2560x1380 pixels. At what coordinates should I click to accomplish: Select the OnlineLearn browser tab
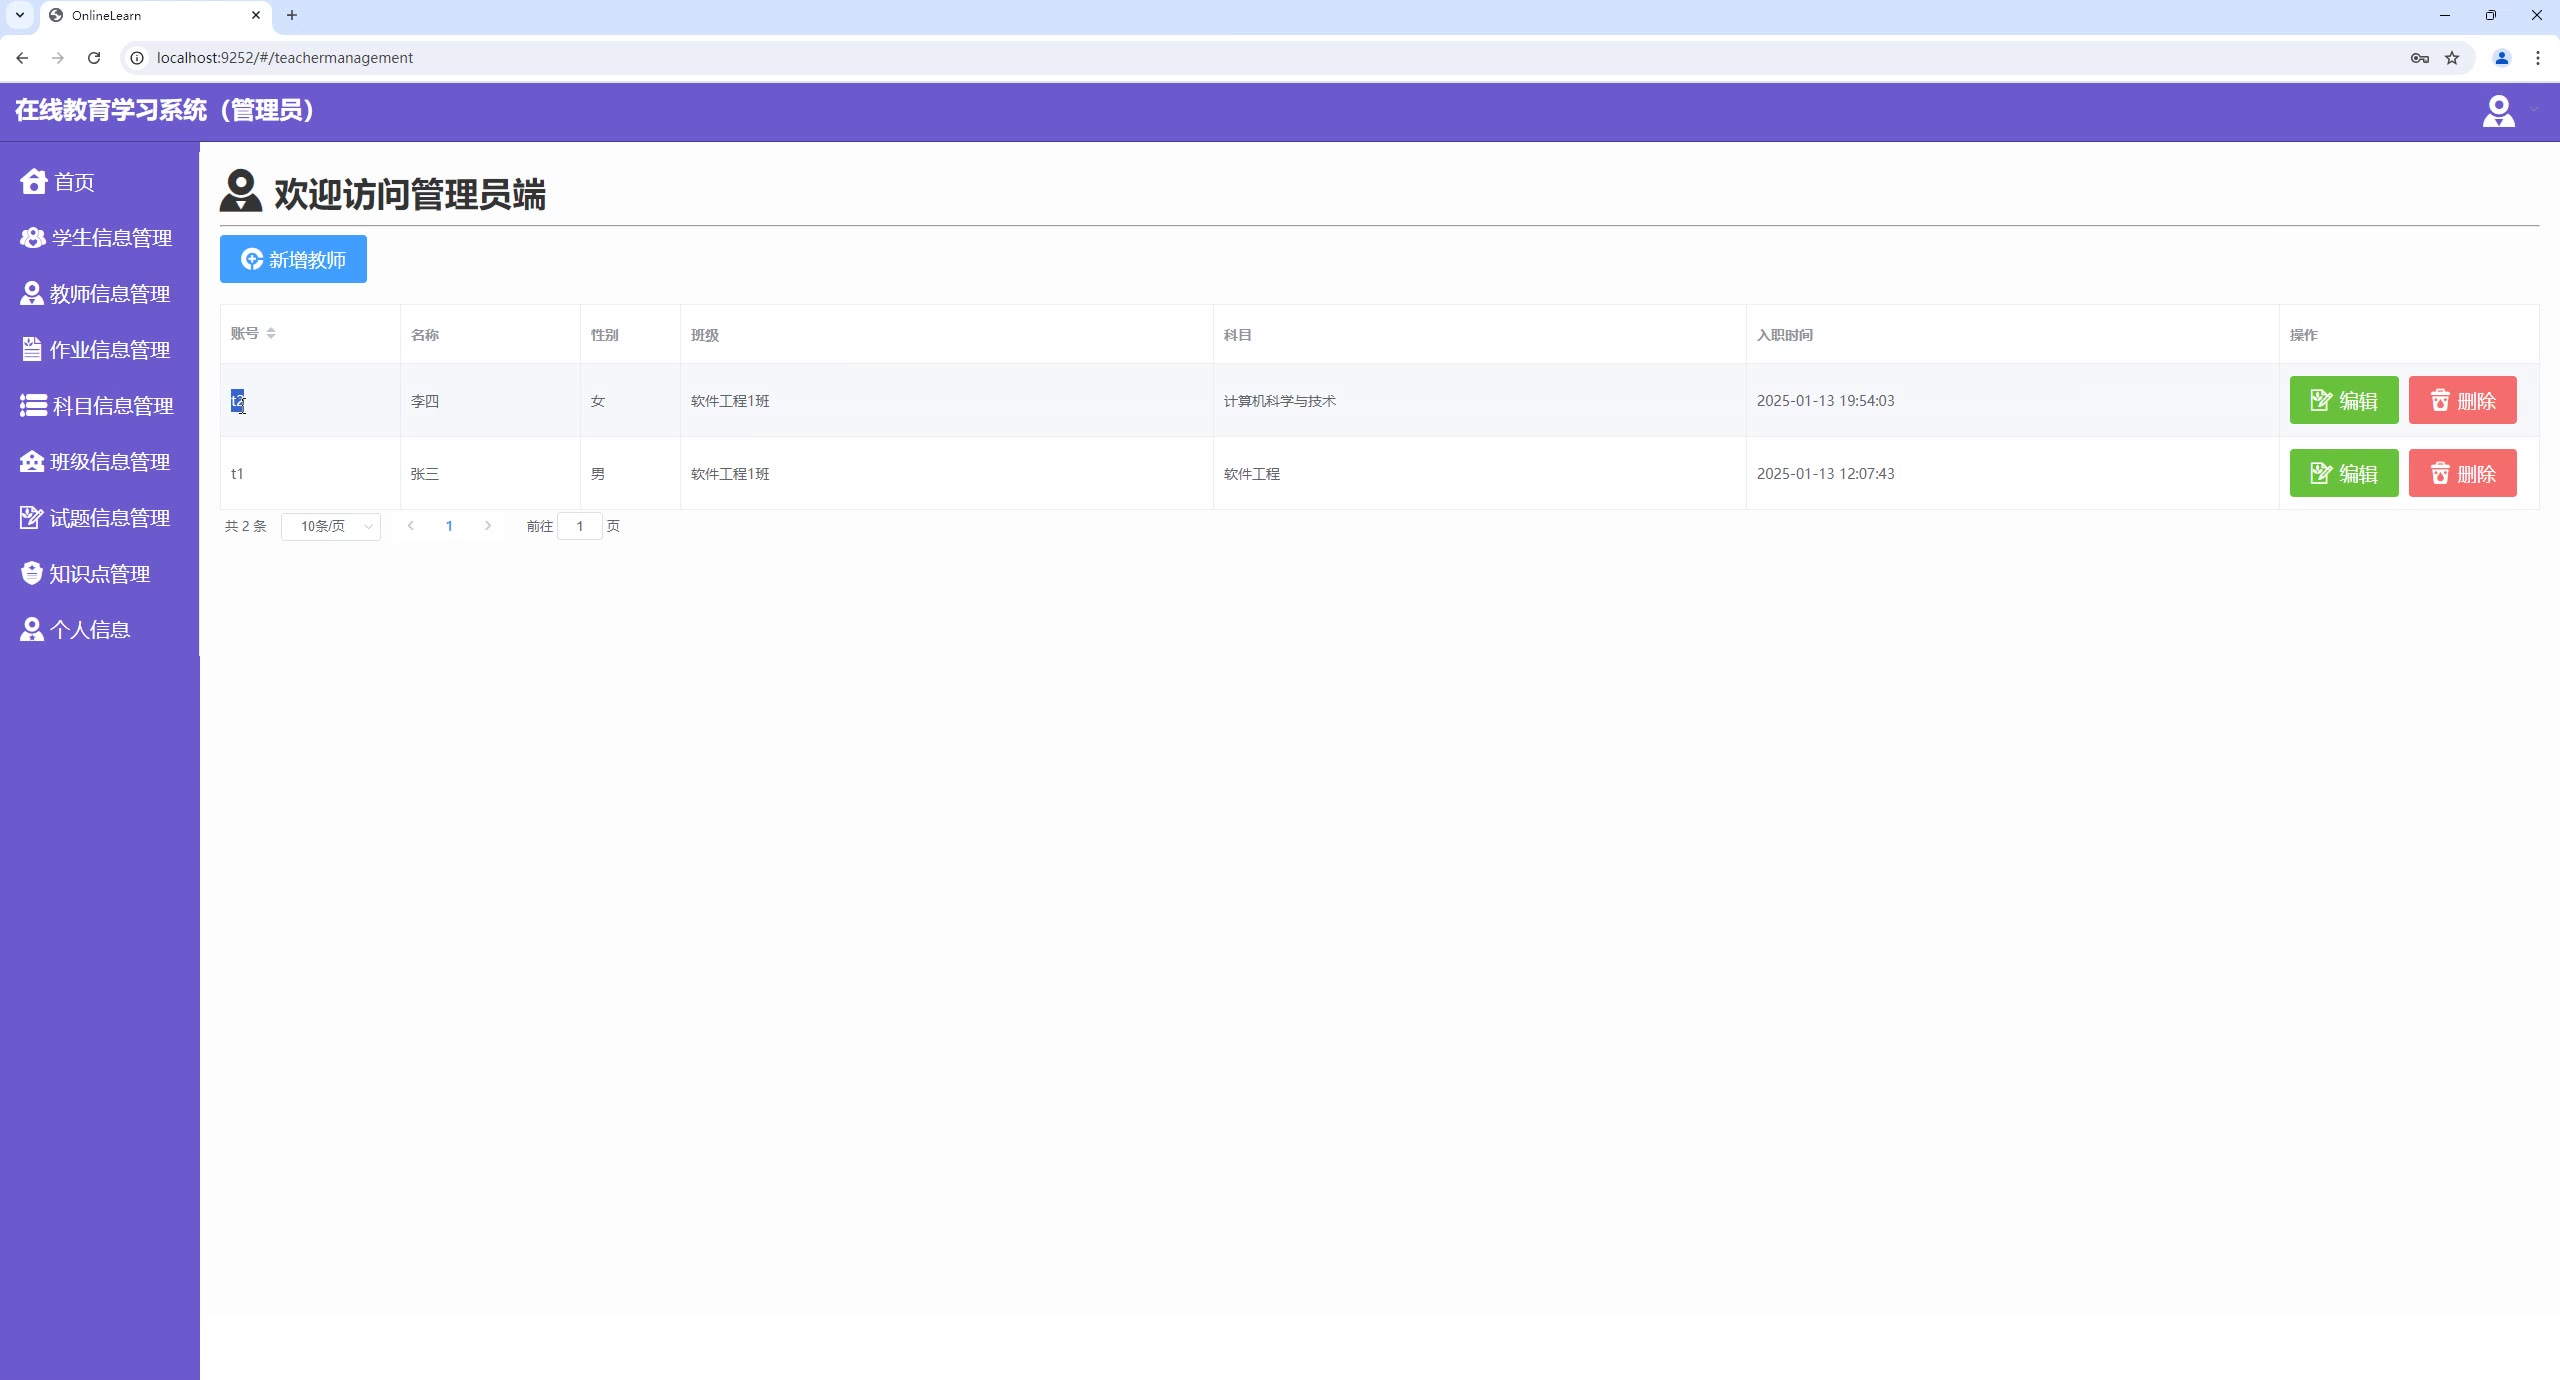point(155,16)
